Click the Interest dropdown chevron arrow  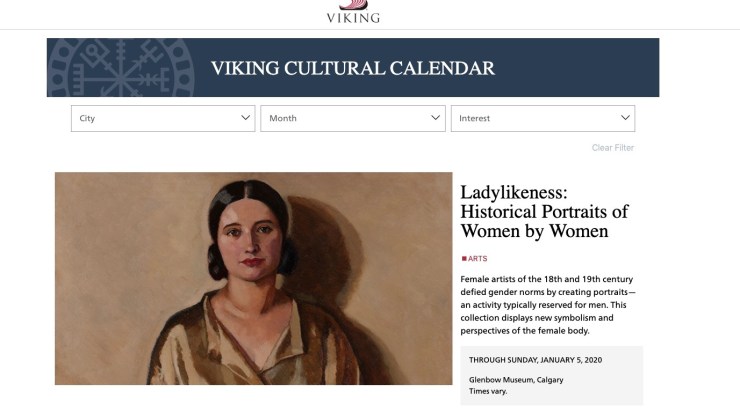click(x=626, y=118)
